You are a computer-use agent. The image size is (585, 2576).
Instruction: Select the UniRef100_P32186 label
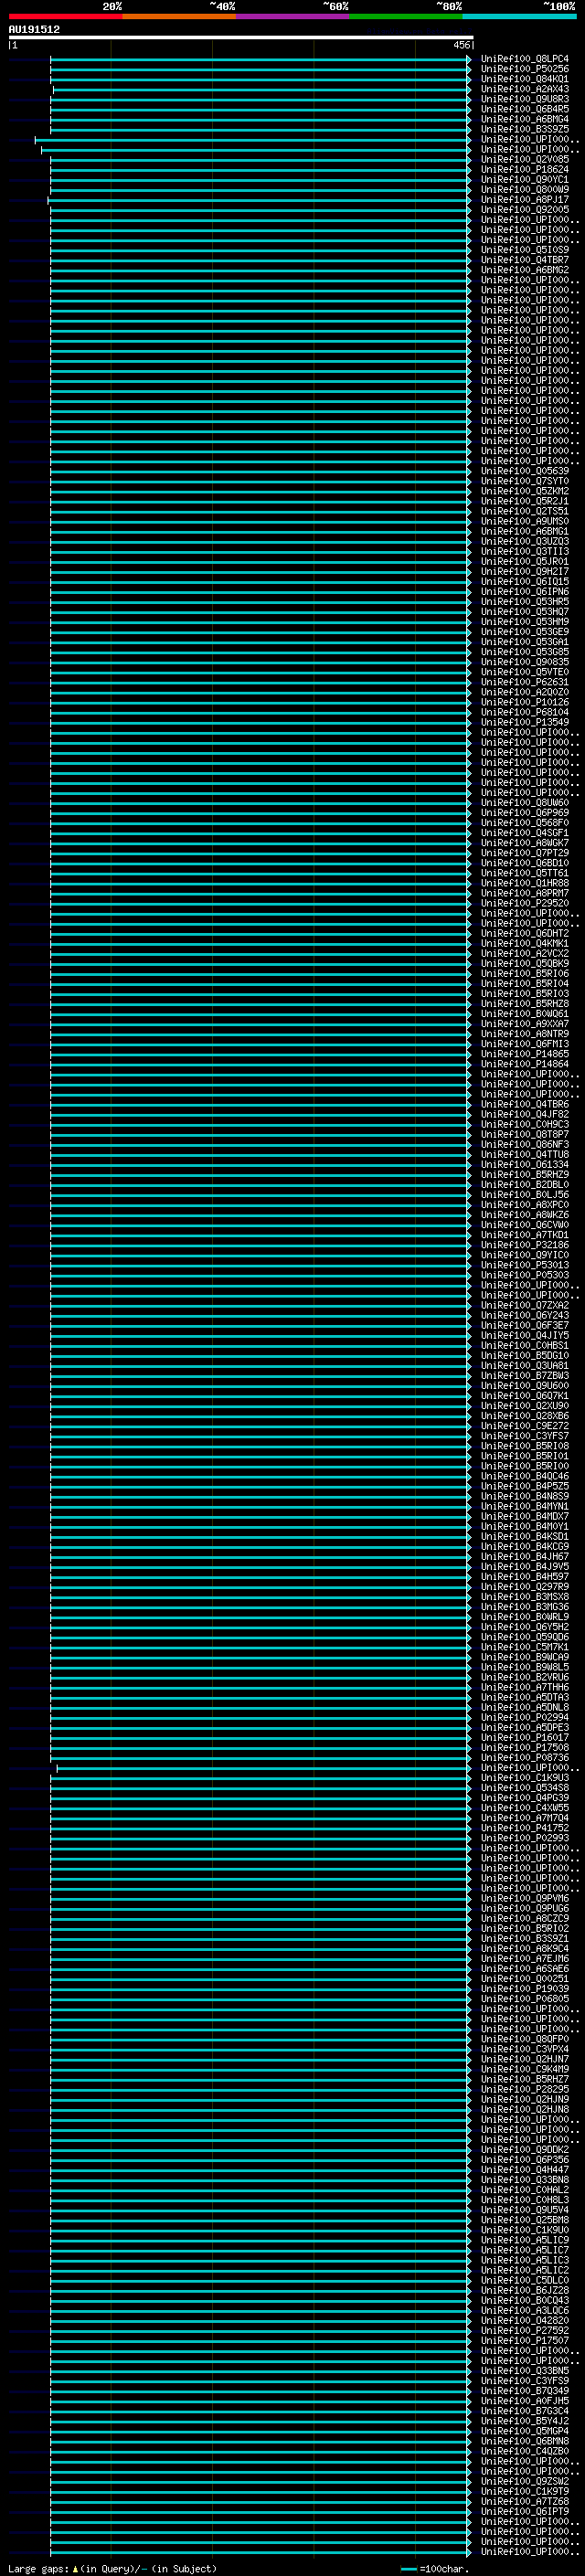coord(524,1245)
